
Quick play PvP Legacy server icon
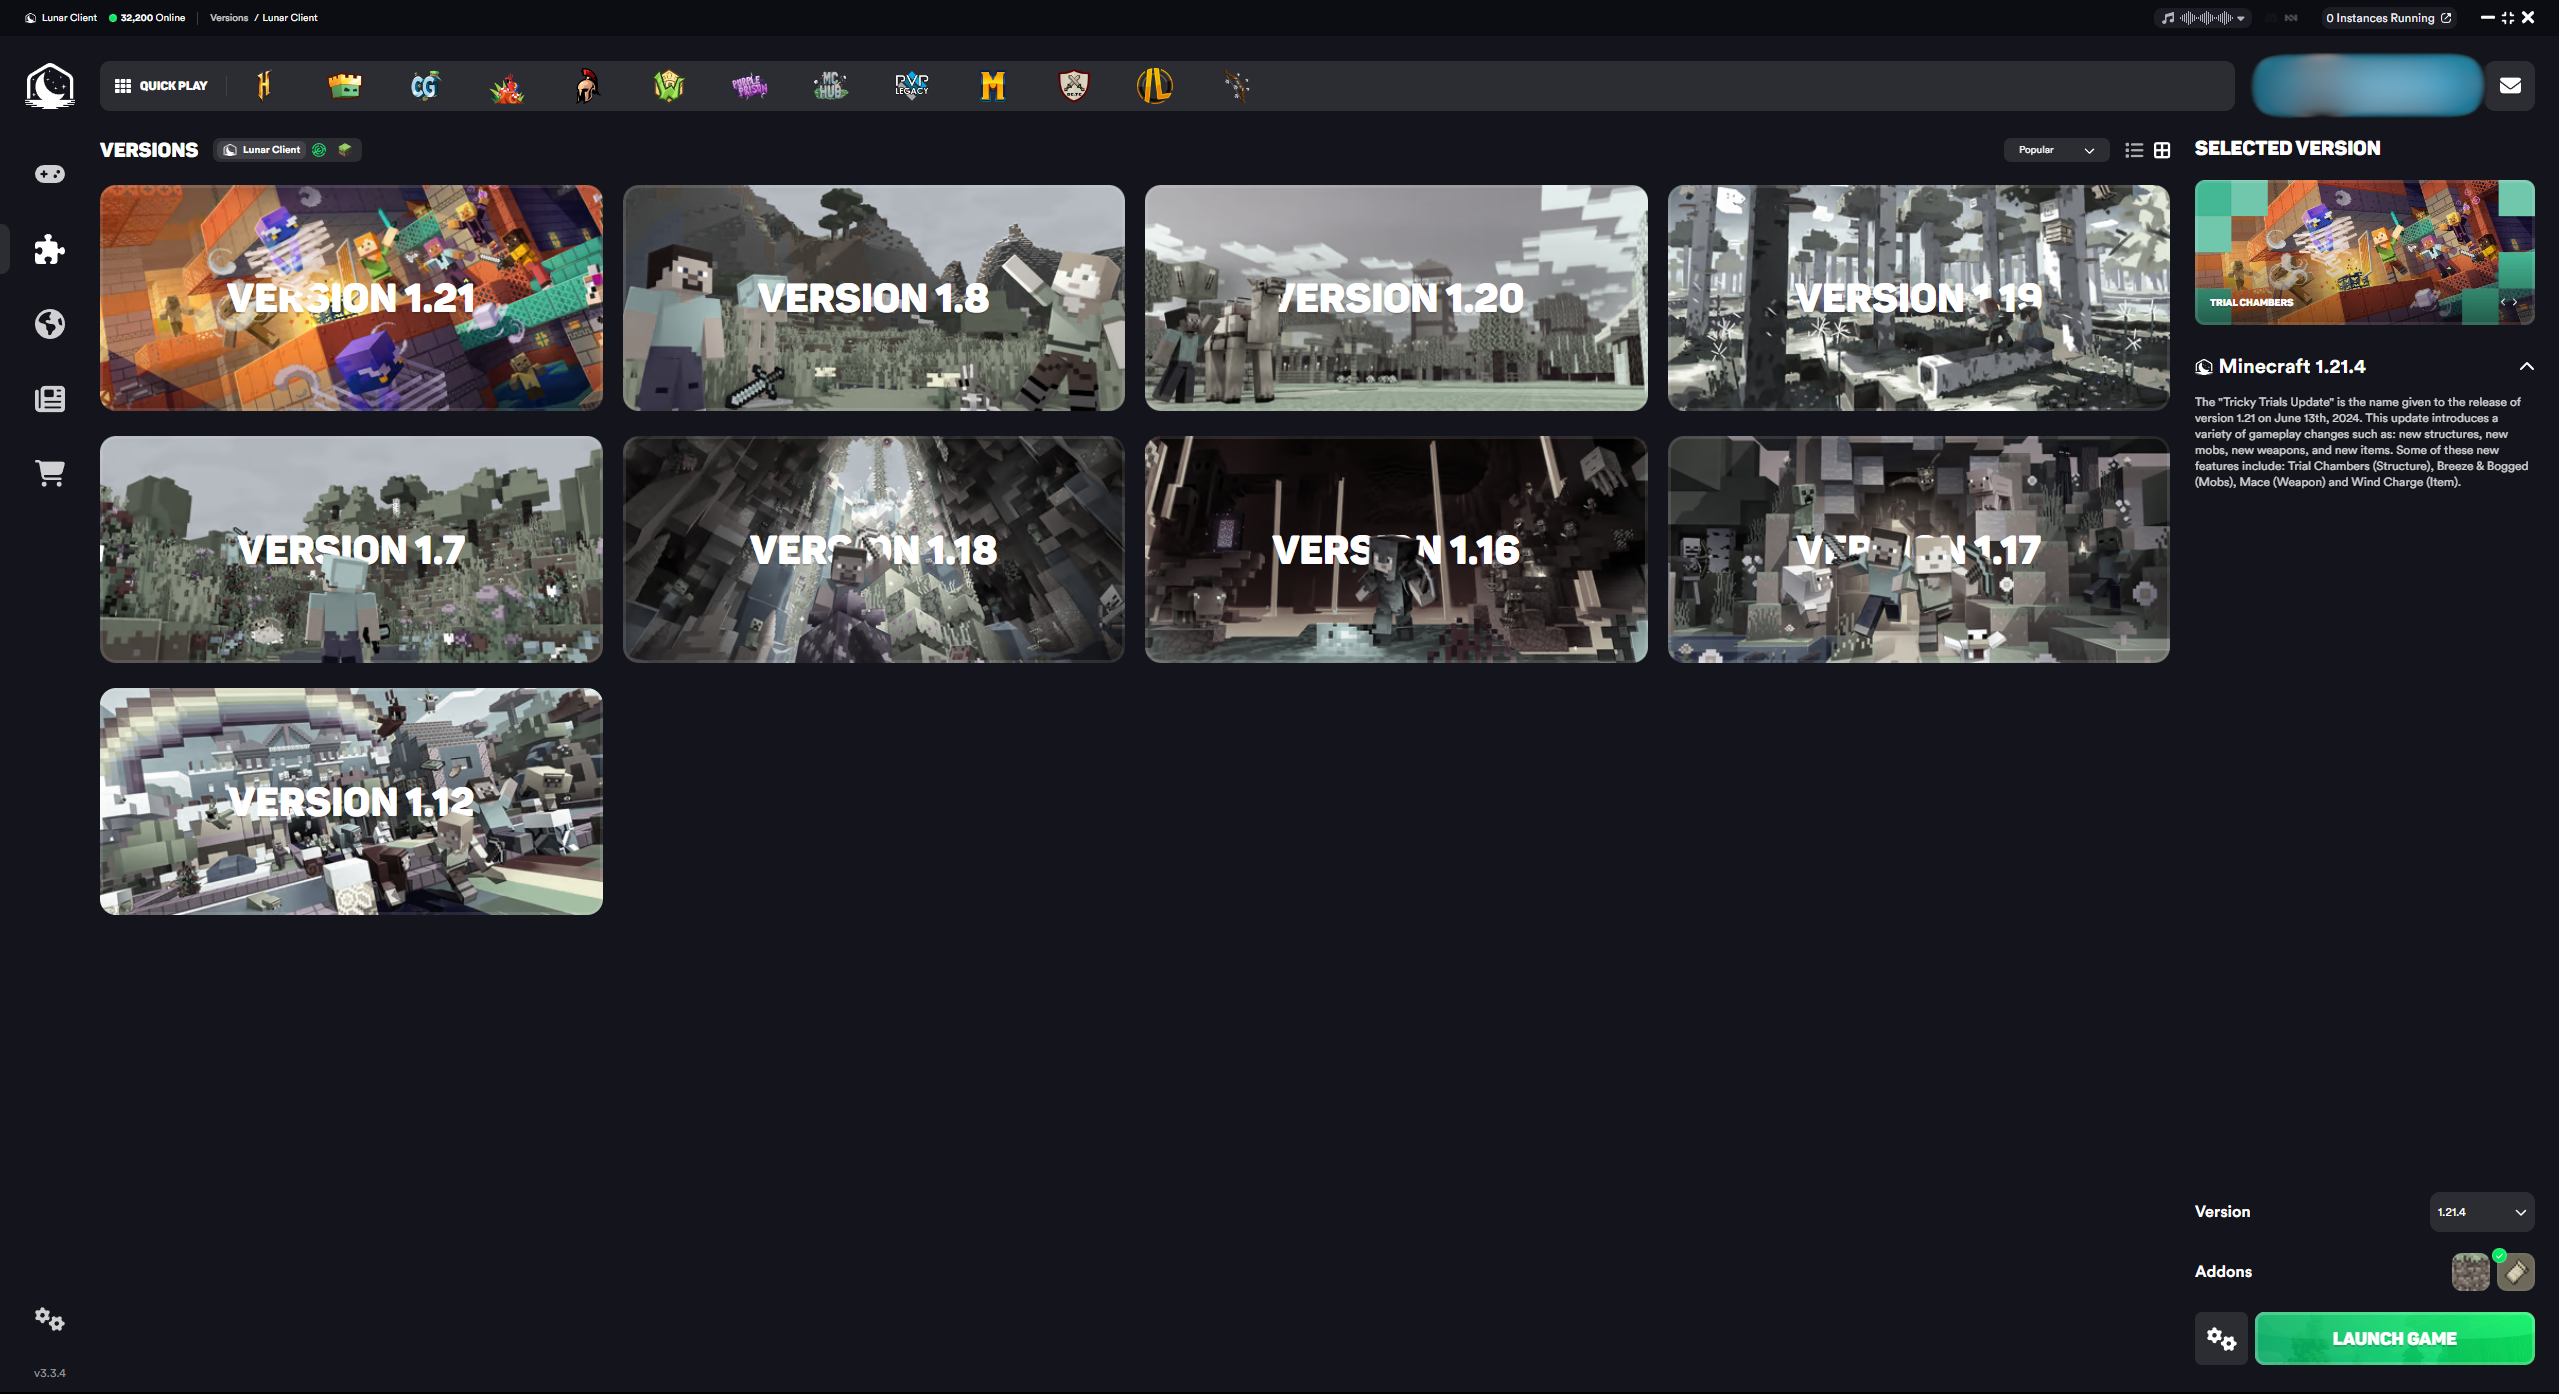911,86
